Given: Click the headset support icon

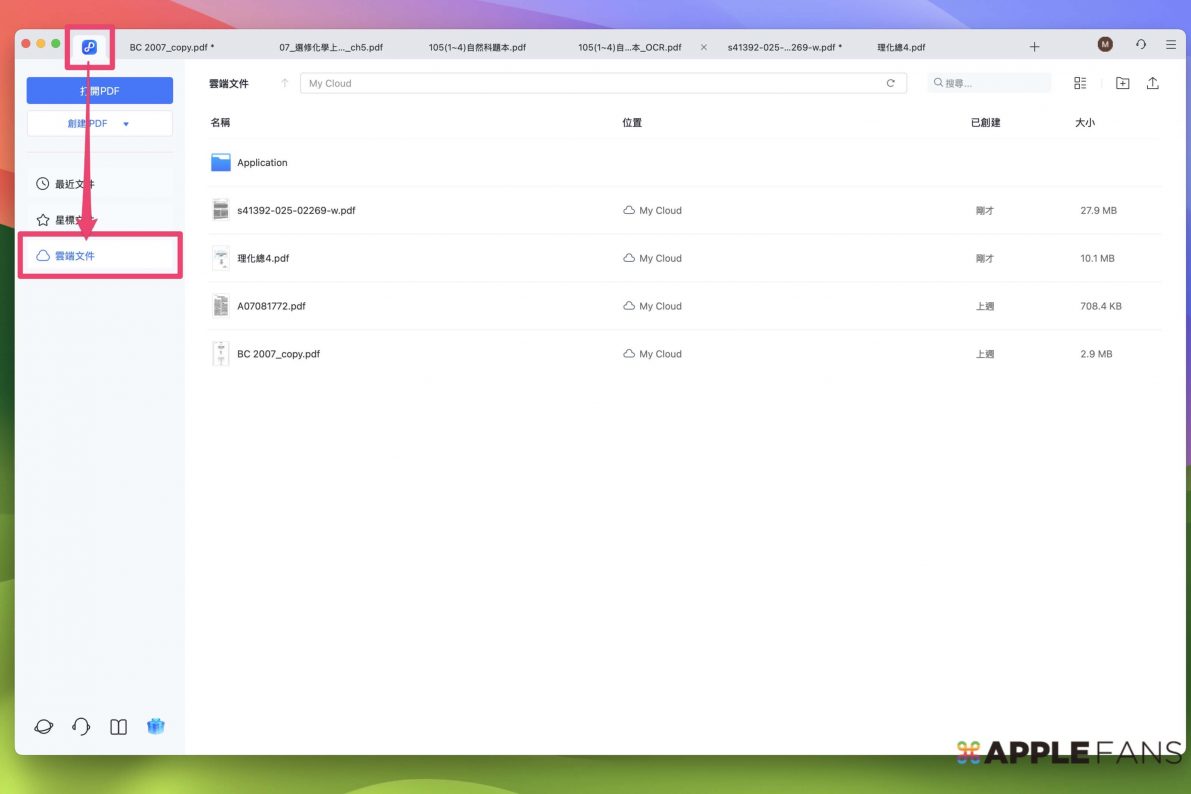Looking at the screenshot, I should pyautogui.click(x=81, y=727).
